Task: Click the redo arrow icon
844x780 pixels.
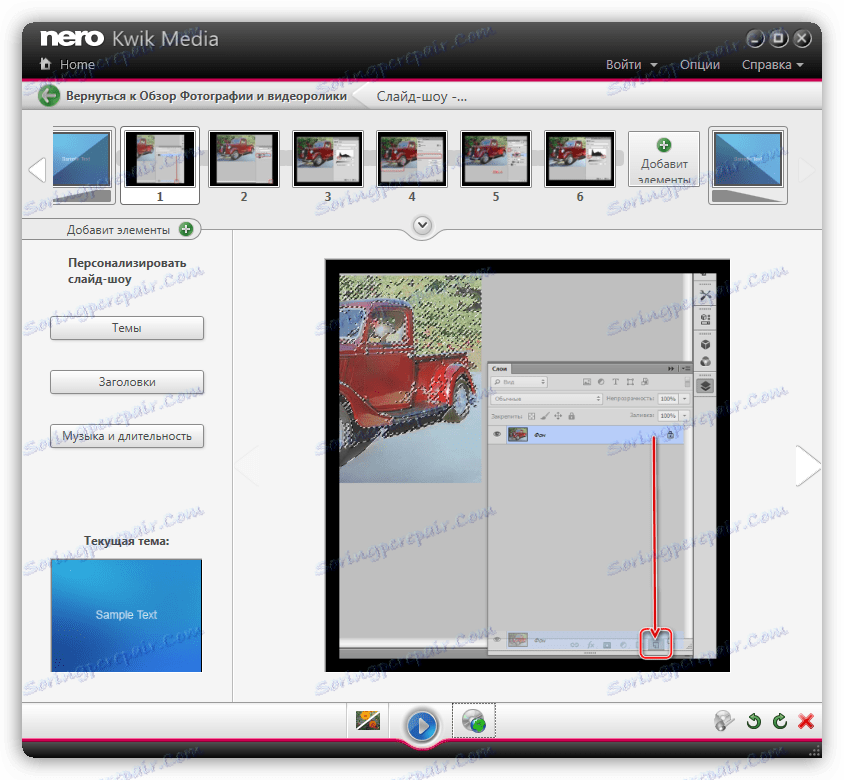Action: point(780,722)
